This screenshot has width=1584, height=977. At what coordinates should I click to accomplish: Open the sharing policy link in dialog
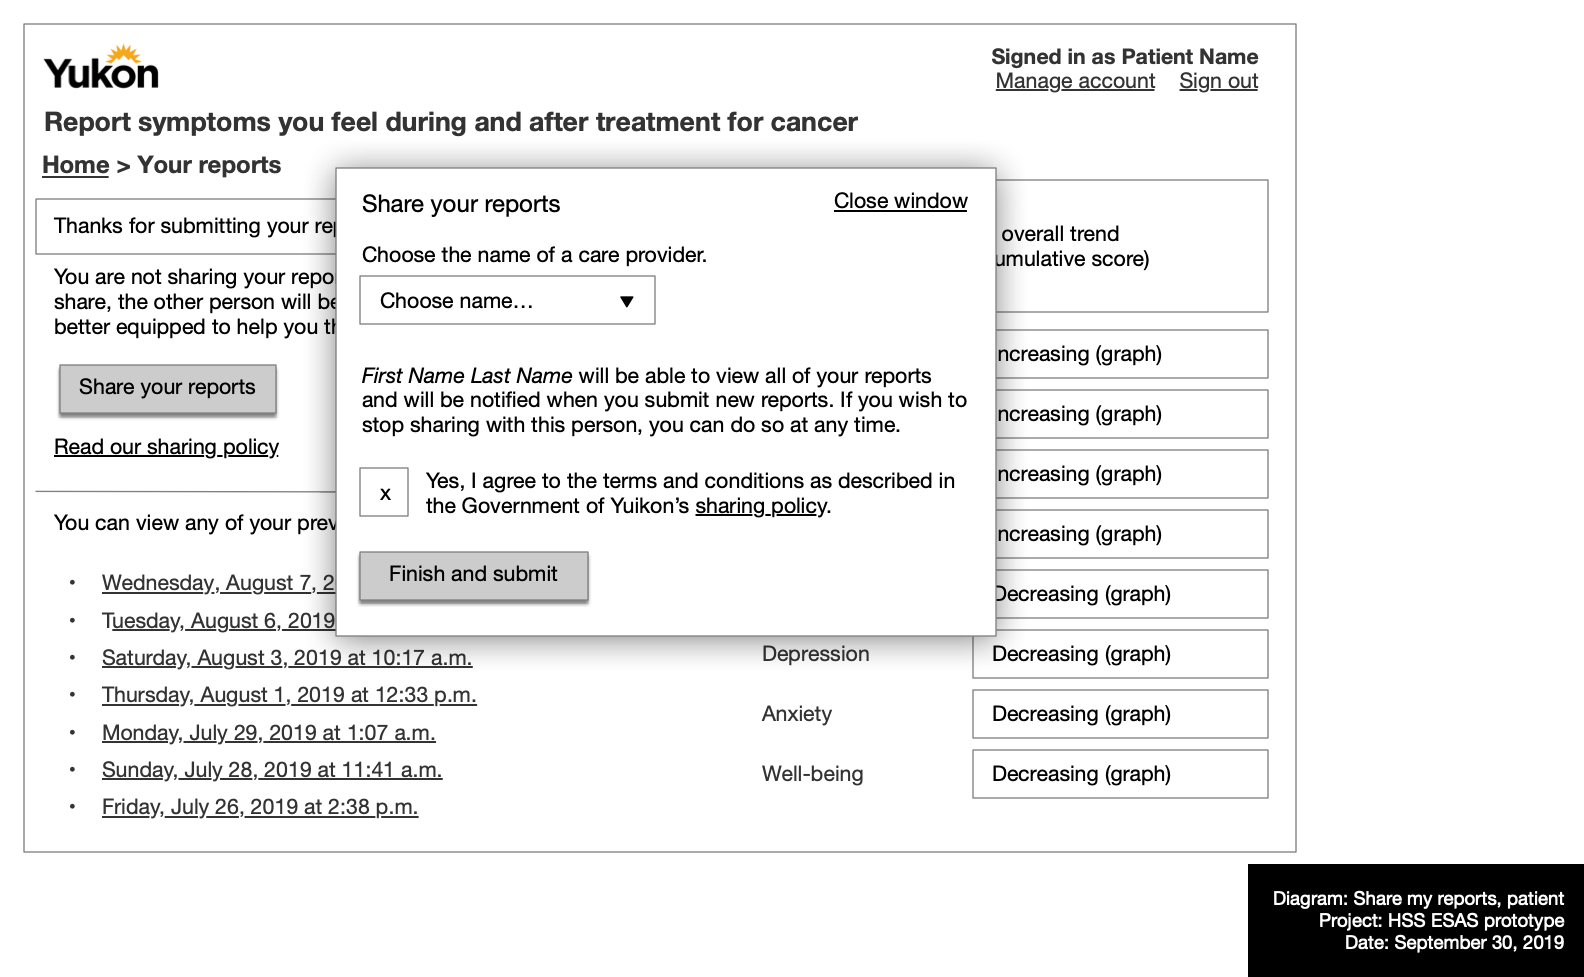click(761, 506)
